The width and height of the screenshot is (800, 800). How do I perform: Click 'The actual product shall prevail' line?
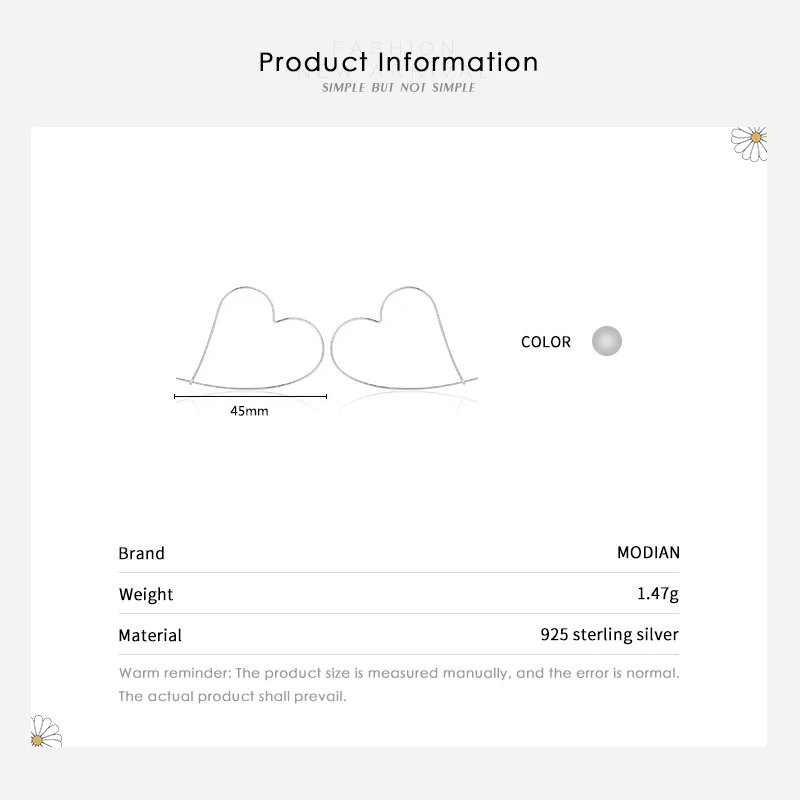pos(232,696)
